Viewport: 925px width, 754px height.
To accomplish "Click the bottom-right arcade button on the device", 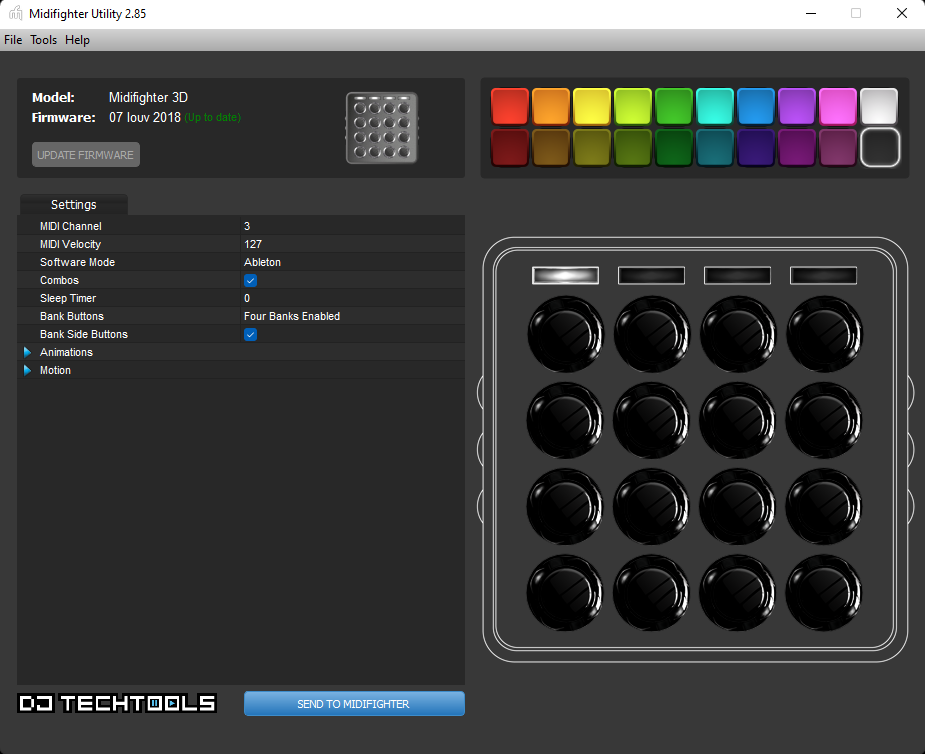I will click(825, 593).
